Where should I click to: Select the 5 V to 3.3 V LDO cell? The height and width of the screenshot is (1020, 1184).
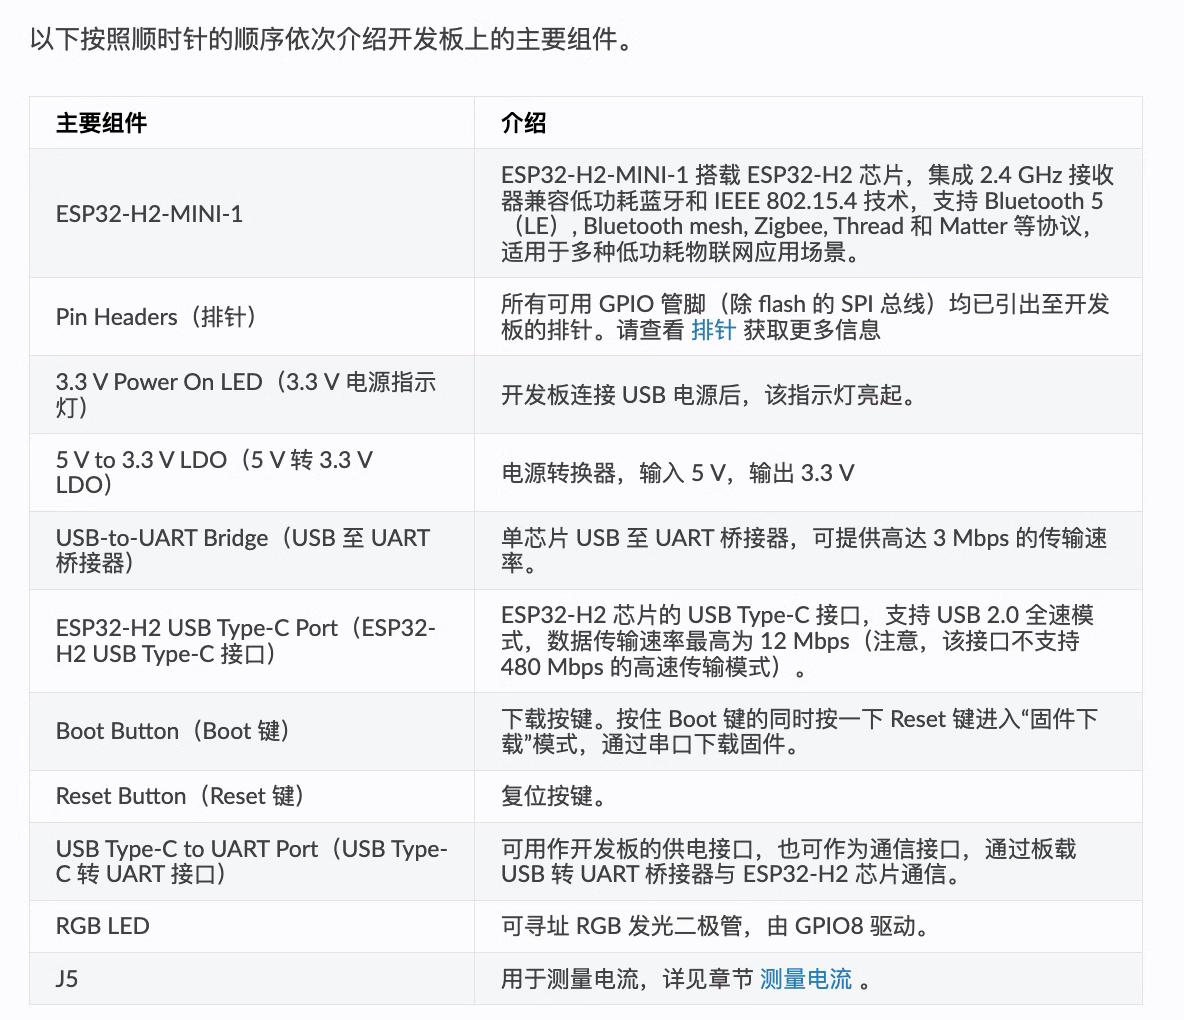[x=251, y=473]
